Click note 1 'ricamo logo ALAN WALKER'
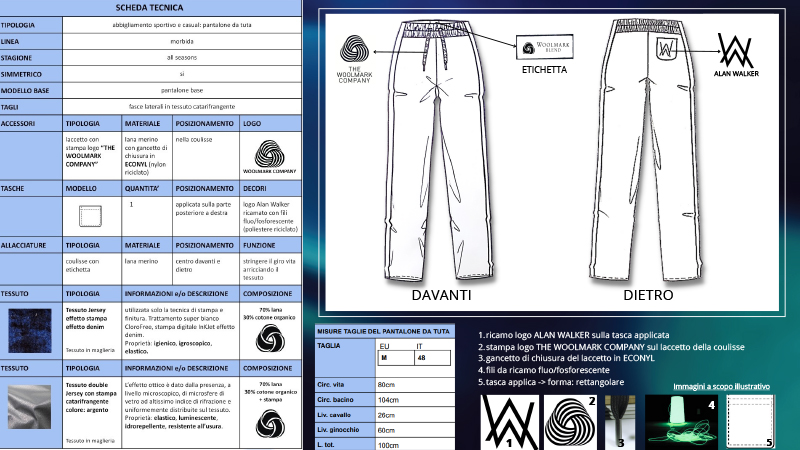 click(573, 335)
